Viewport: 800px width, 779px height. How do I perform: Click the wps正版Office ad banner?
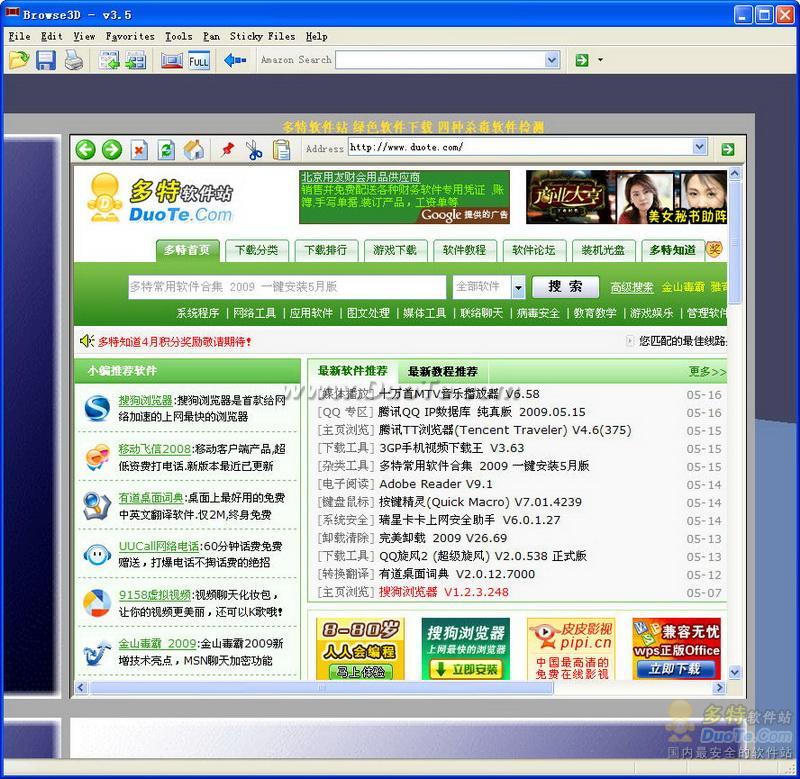676,648
